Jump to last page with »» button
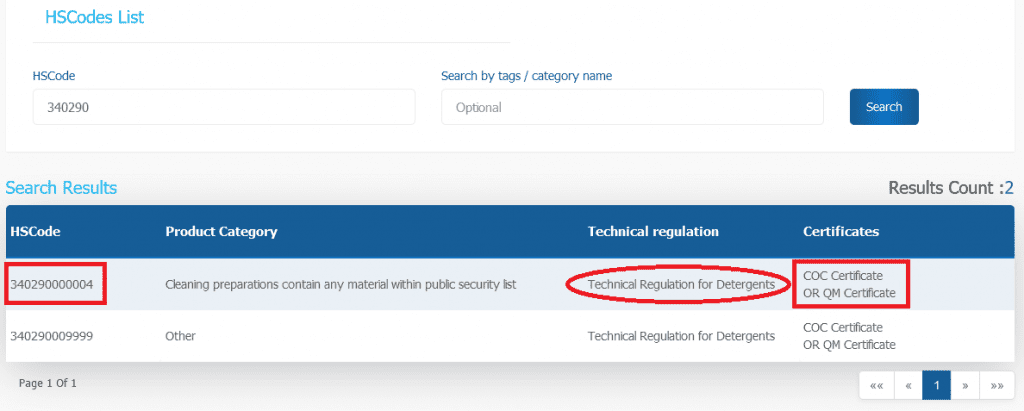 (996, 385)
